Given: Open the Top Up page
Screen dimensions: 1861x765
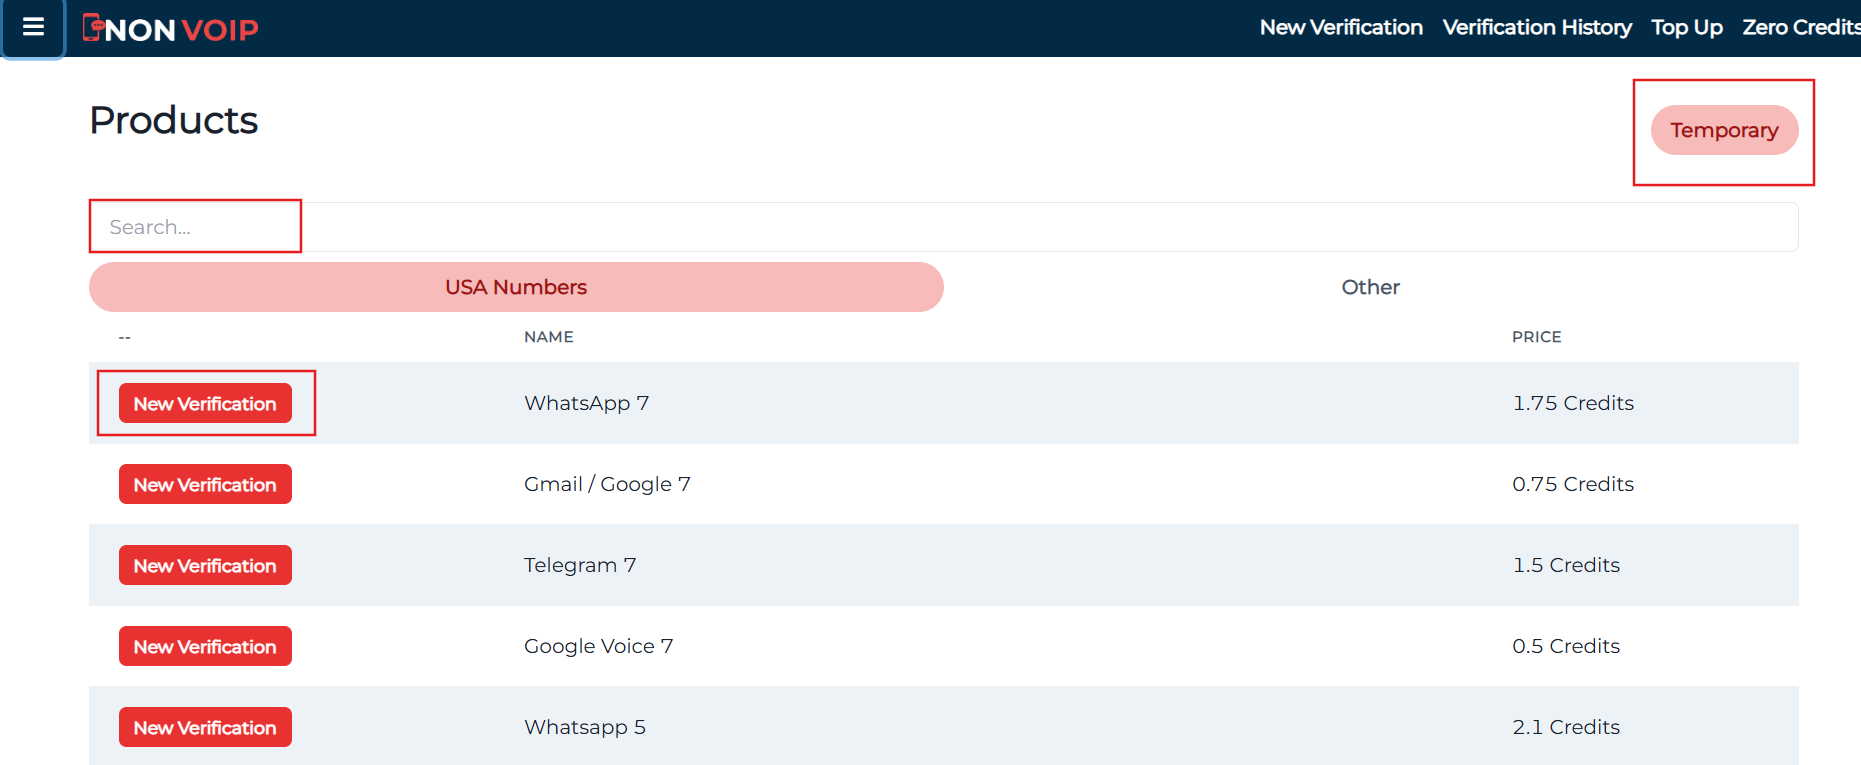Looking at the screenshot, I should tap(1686, 27).
